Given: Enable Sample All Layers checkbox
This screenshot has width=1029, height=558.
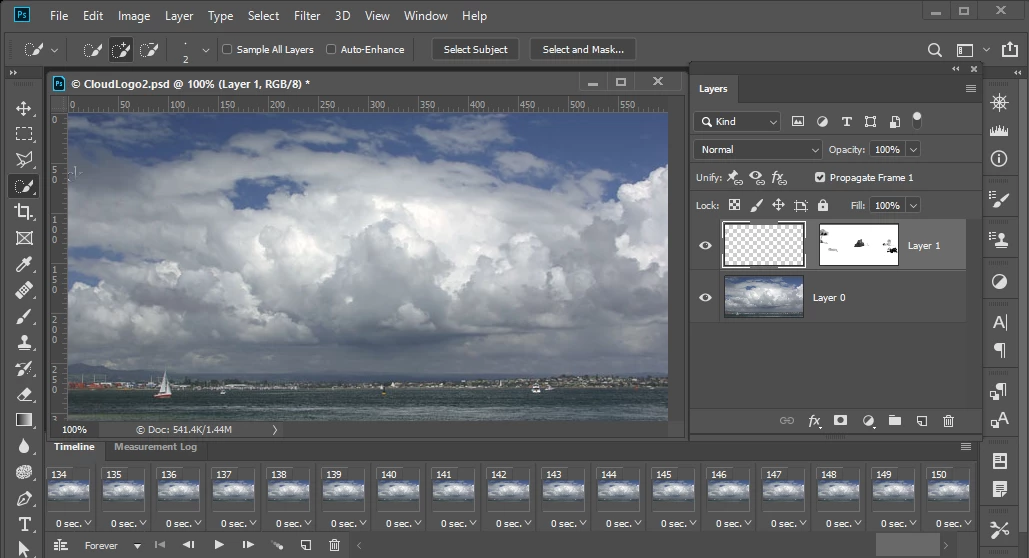Looking at the screenshot, I should [x=227, y=49].
